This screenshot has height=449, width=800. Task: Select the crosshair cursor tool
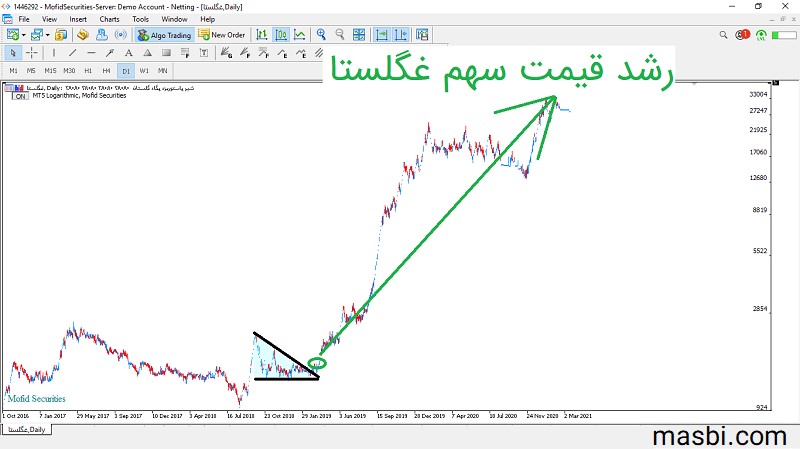click(32, 53)
